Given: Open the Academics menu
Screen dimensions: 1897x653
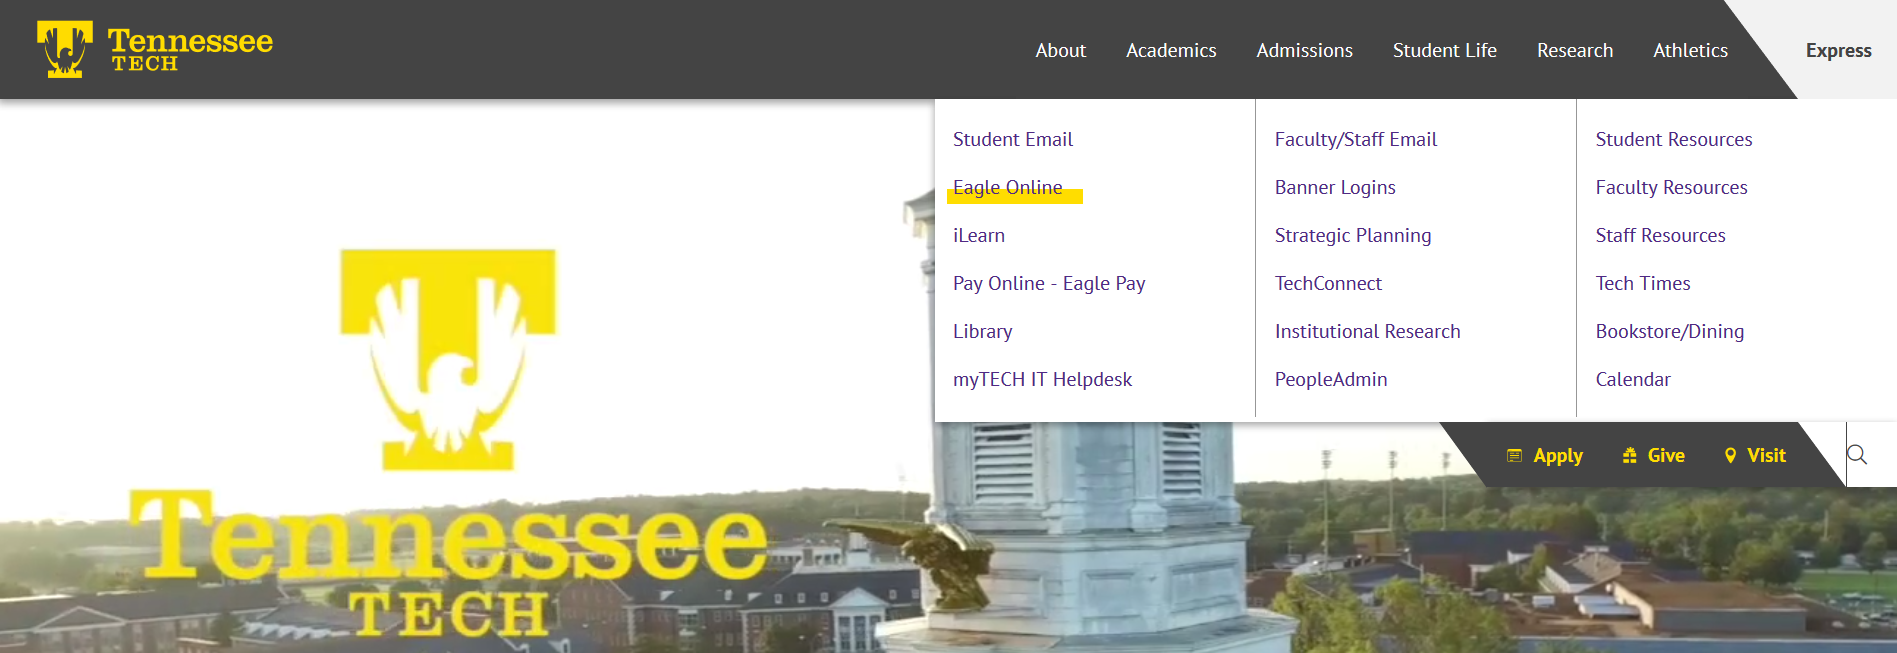Looking at the screenshot, I should coord(1170,50).
